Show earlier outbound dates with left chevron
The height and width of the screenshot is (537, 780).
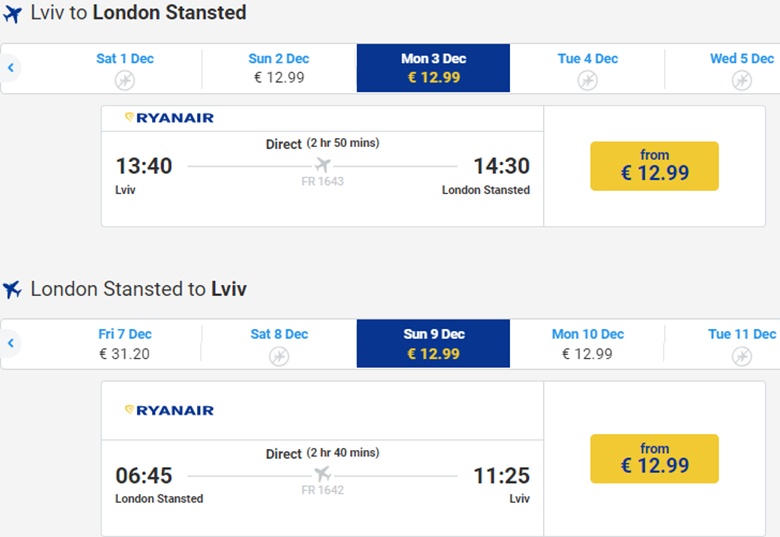[11, 68]
